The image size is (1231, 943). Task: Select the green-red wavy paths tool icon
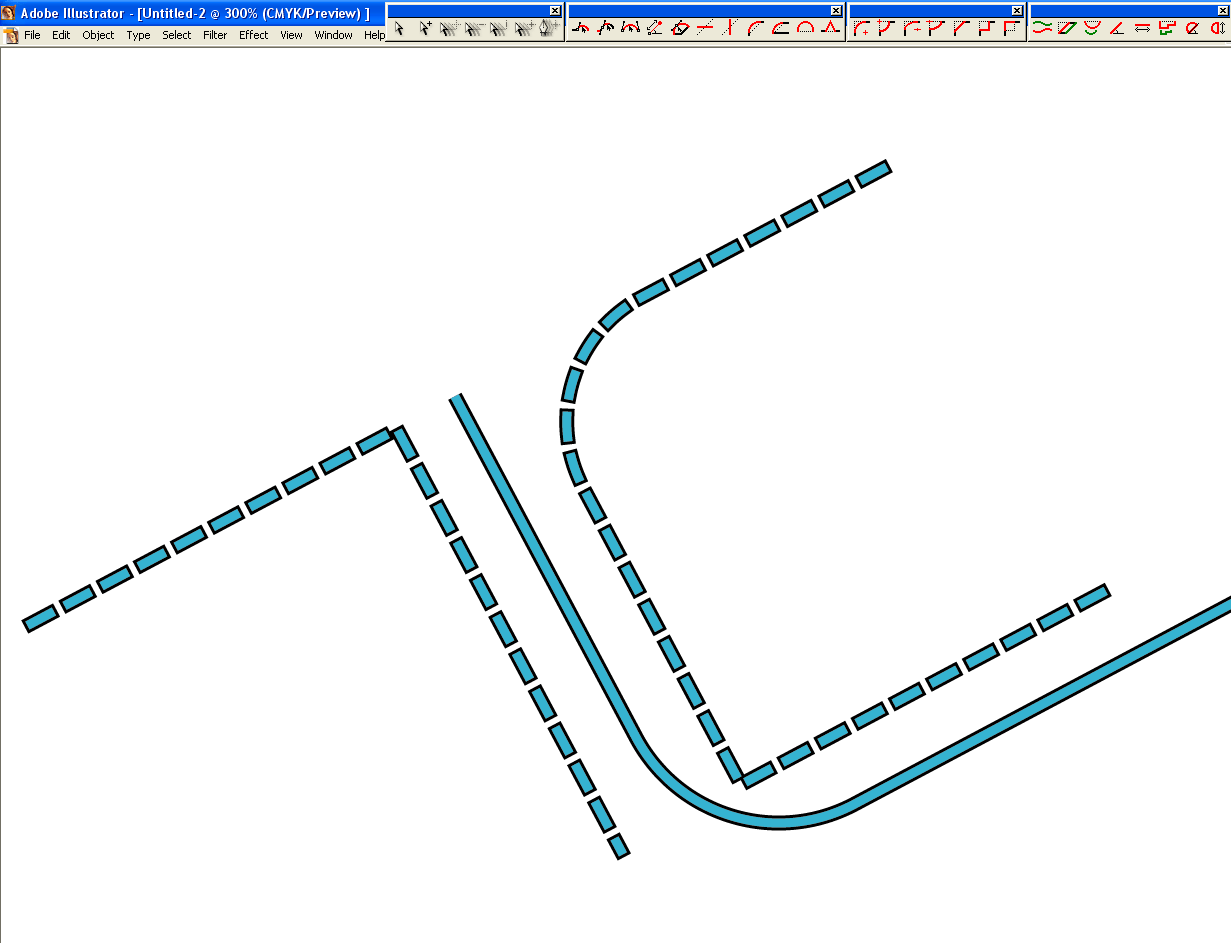click(1042, 28)
